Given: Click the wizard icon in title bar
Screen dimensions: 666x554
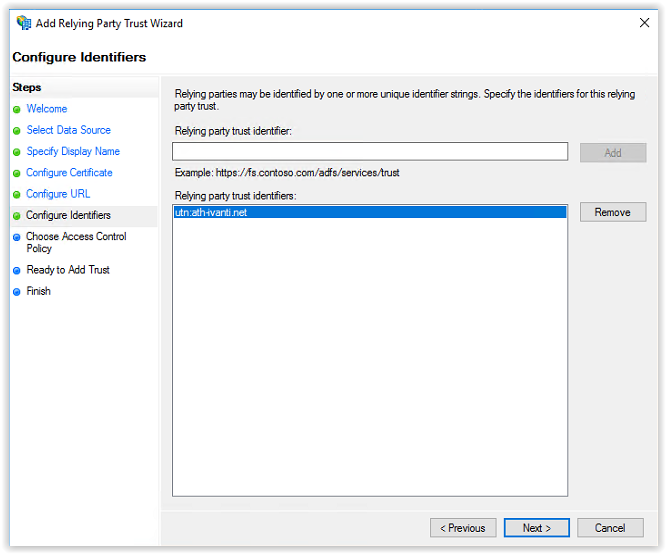Looking at the screenshot, I should 23,23.
